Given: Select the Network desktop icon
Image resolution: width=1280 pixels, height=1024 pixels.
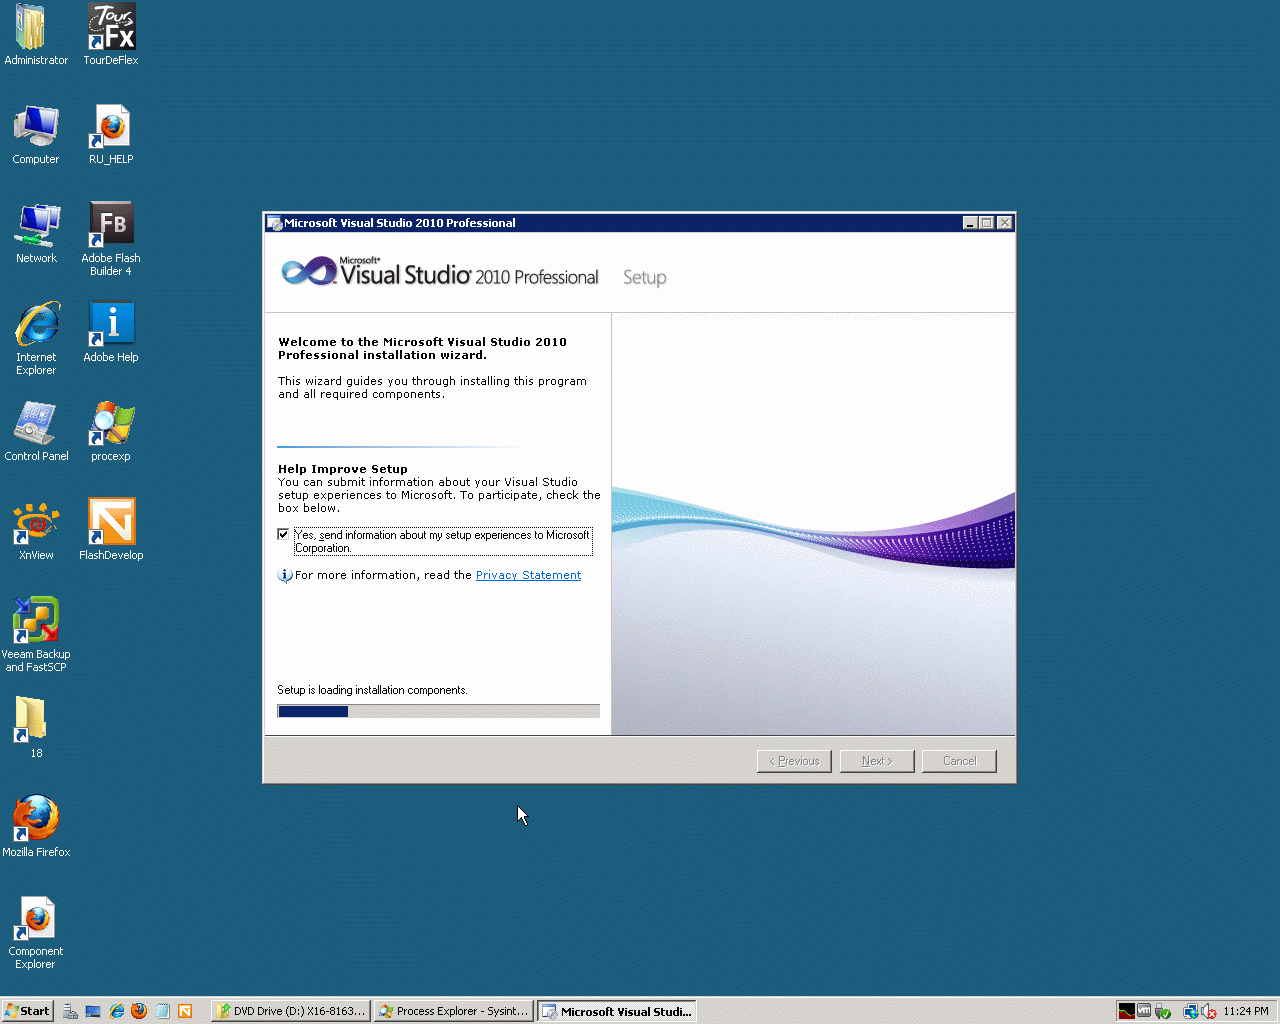Looking at the screenshot, I should click(36, 233).
